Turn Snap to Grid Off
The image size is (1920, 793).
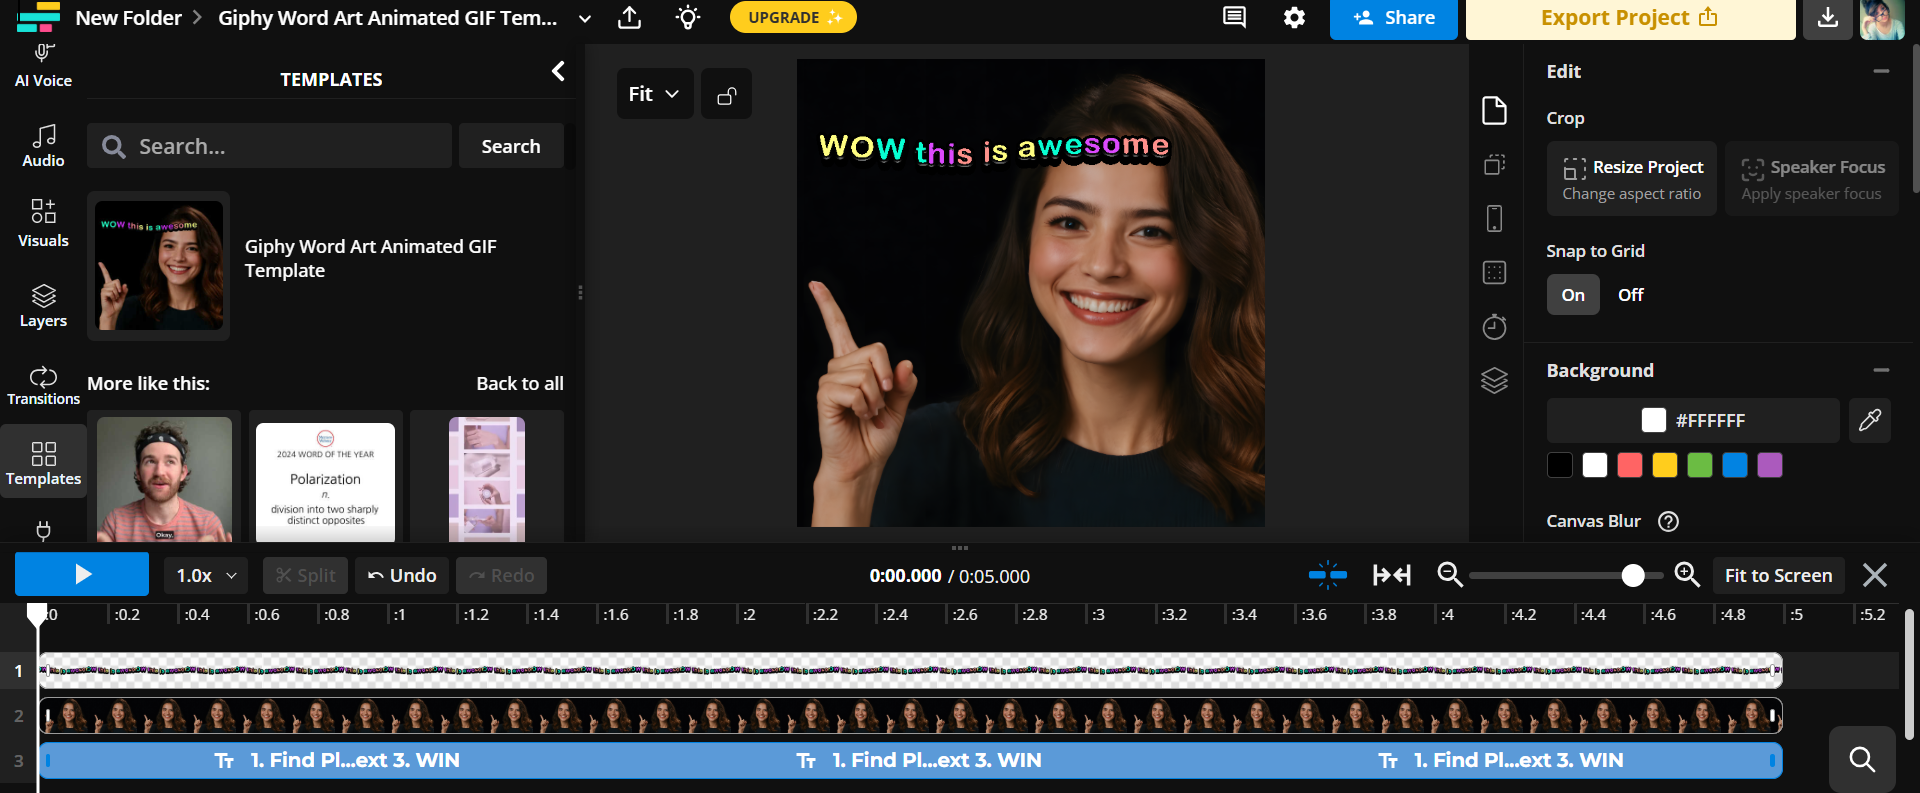pyautogui.click(x=1630, y=295)
